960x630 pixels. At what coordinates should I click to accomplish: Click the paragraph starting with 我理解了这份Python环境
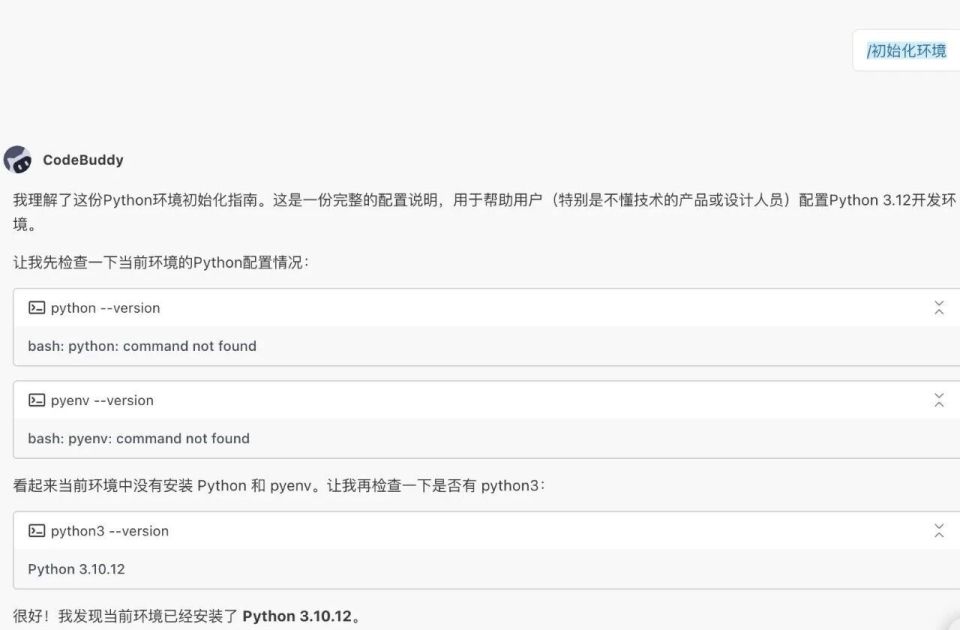(480, 201)
